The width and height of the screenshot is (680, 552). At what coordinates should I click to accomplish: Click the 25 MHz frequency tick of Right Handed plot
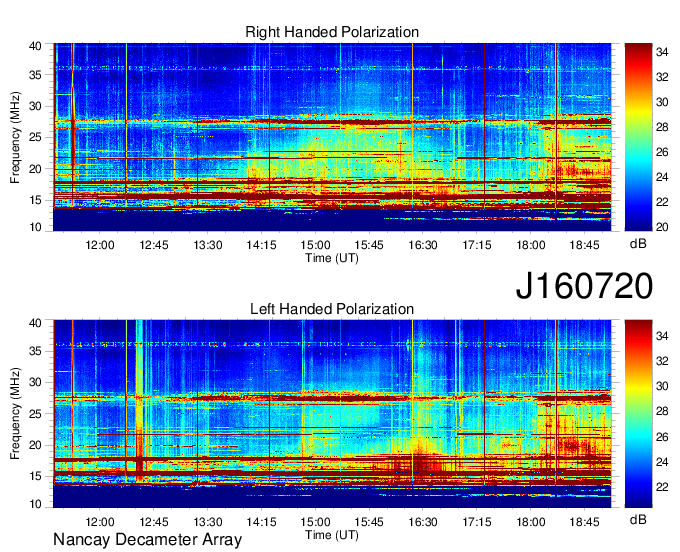tap(36, 137)
